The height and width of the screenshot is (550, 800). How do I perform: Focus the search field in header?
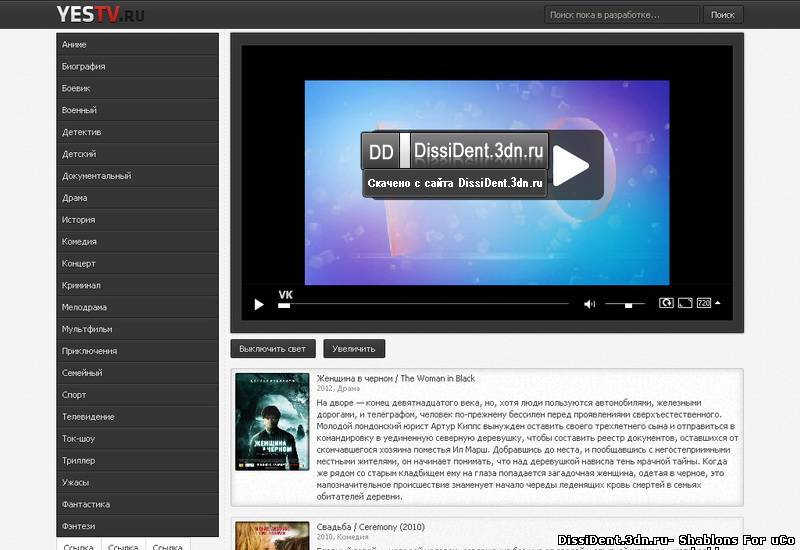(621, 15)
